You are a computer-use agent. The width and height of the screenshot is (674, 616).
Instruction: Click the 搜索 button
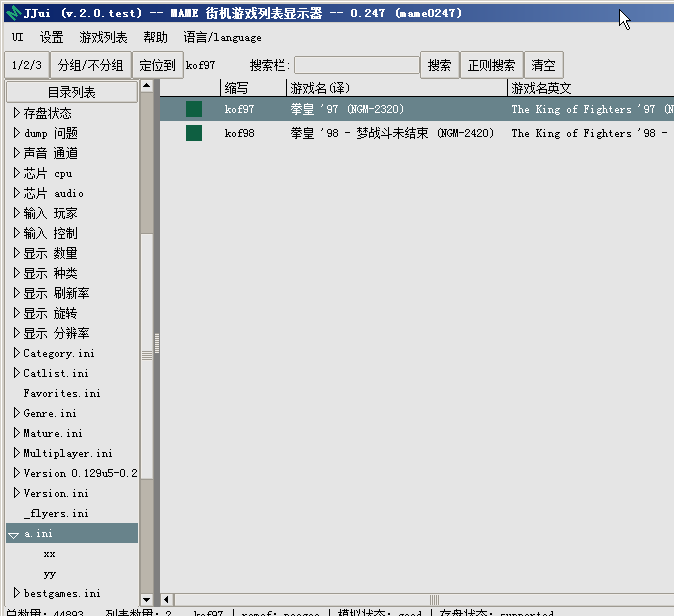coord(439,65)
